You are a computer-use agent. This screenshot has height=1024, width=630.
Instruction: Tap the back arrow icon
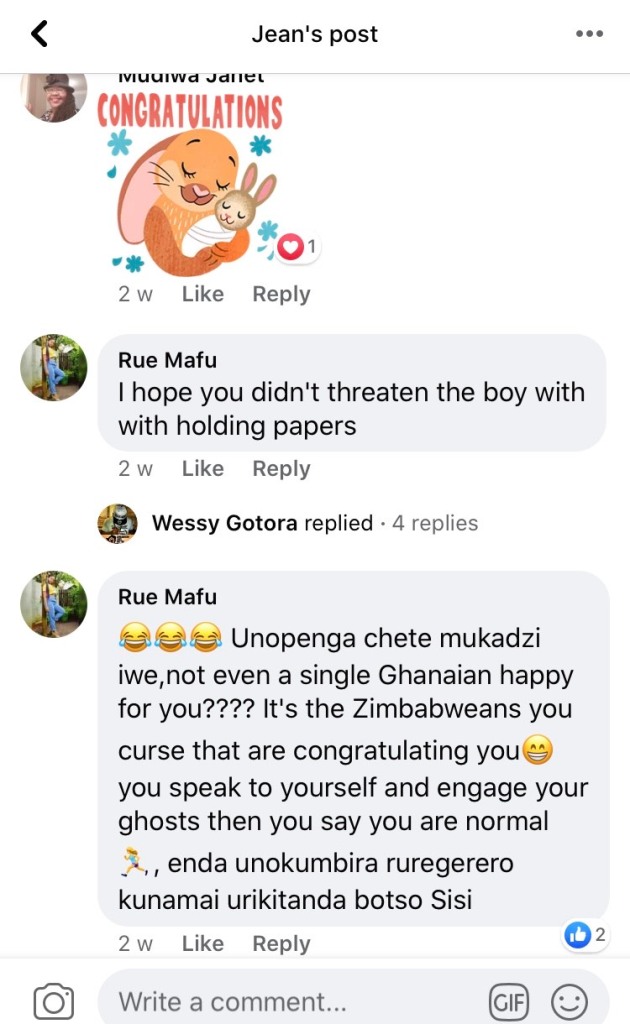(x=39, y=34)
